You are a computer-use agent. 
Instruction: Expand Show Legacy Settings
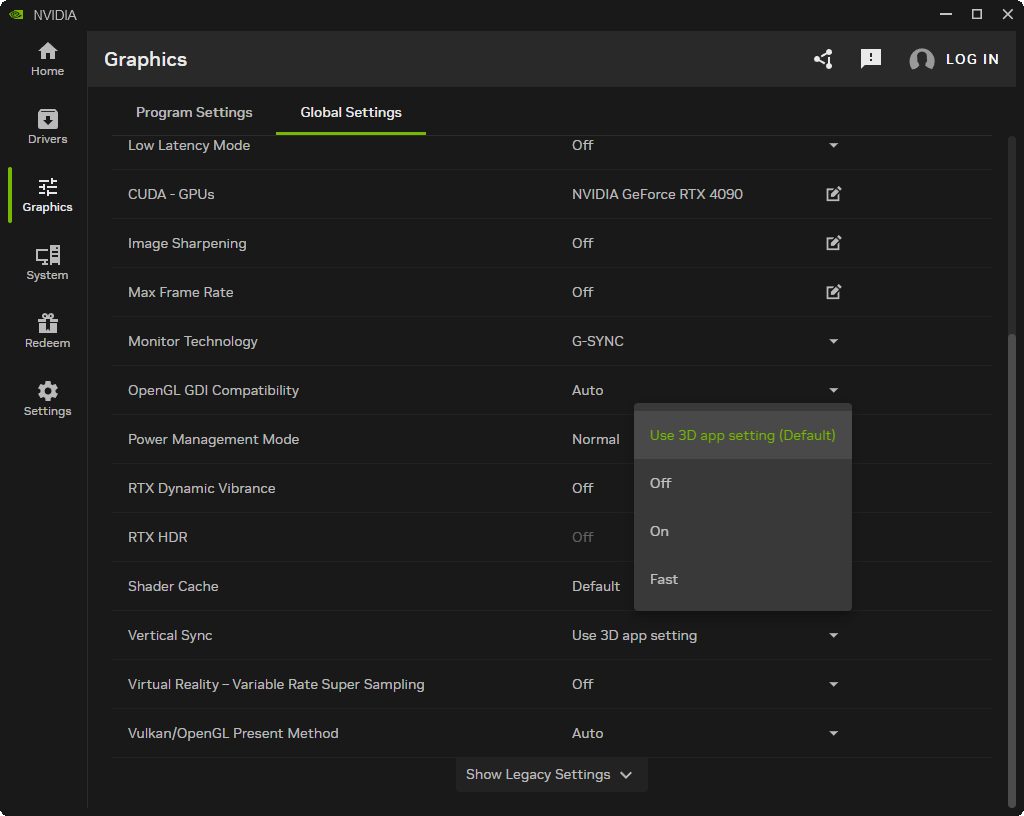pyautogui.click(x=551, y=774)
